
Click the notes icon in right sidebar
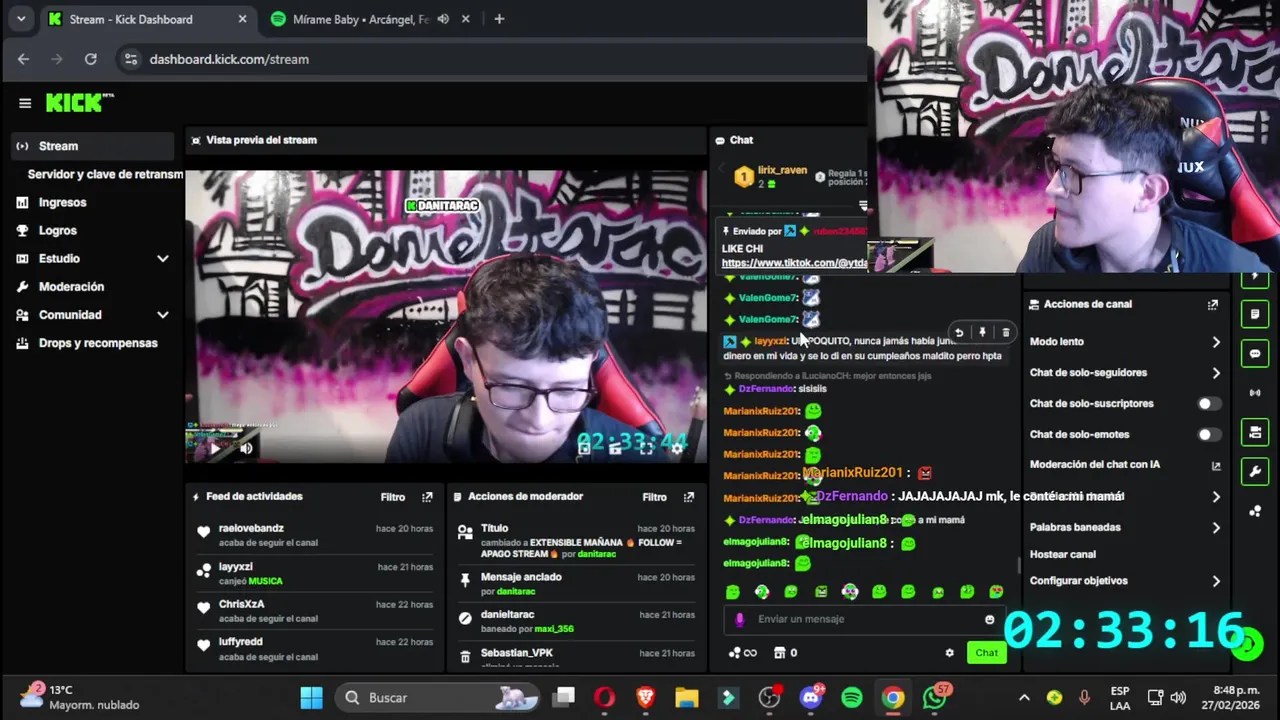pyautogui.click(x=1255, y=314)
